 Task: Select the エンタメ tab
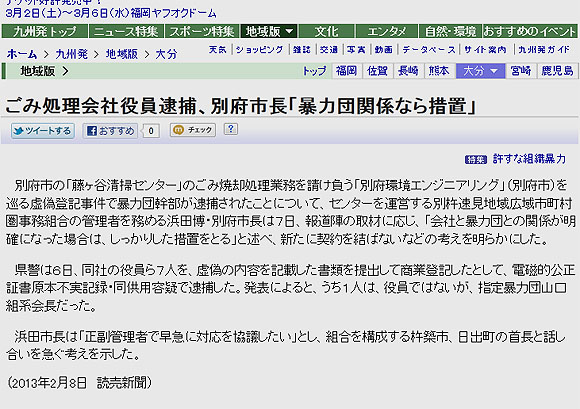click(x=387, y=31)
